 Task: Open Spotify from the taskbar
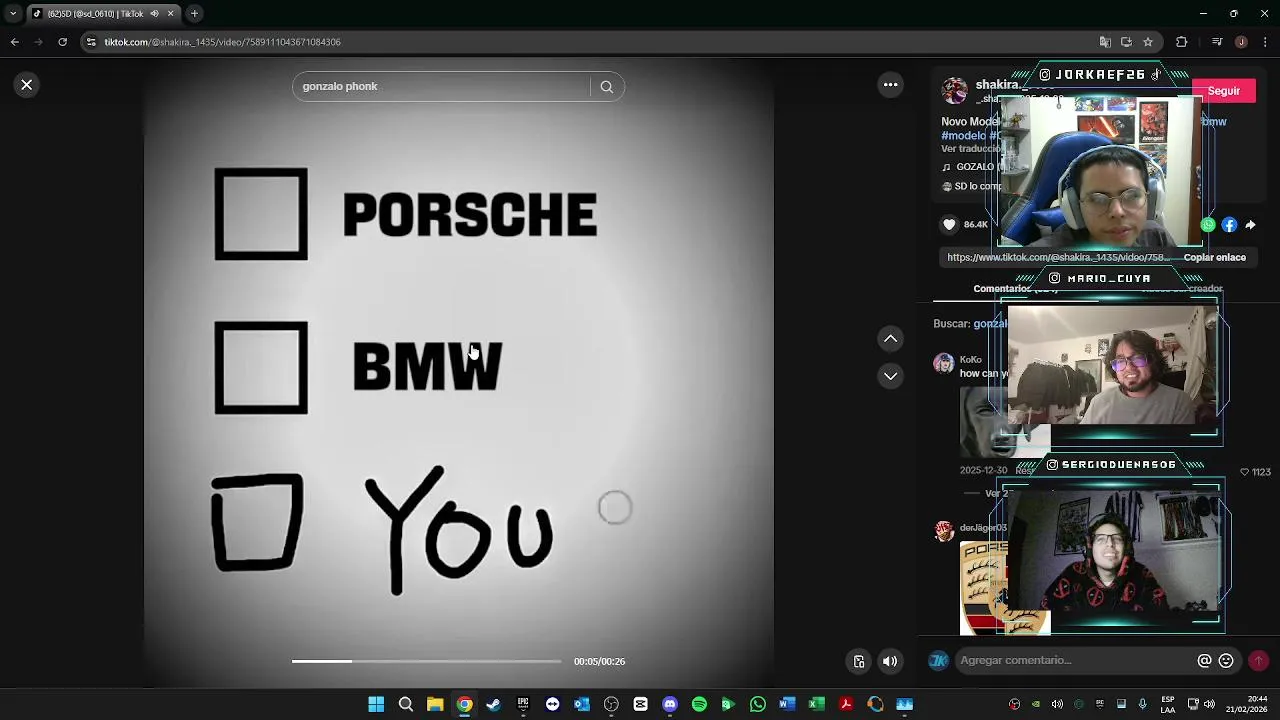coord(699,704)
